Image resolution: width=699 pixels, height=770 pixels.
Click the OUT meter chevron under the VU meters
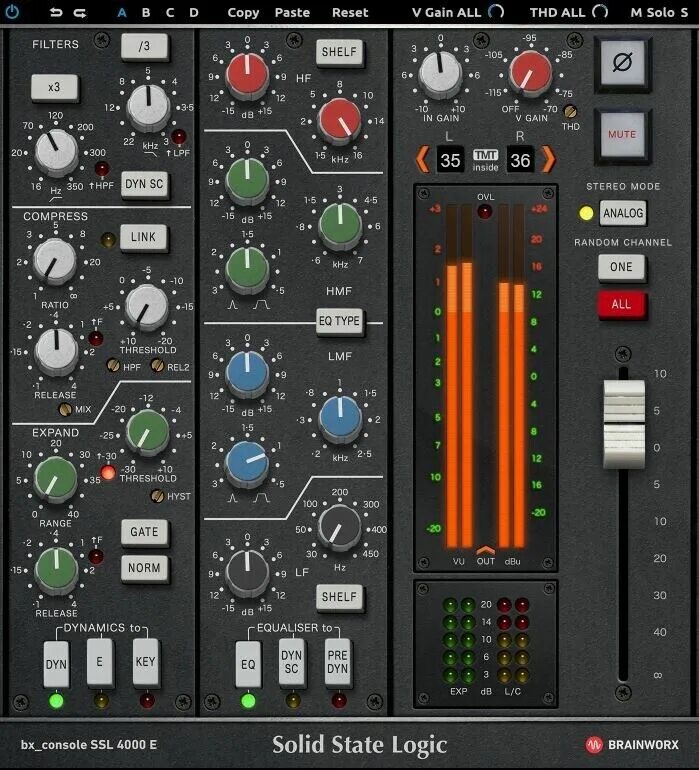[x=485, y=550]
